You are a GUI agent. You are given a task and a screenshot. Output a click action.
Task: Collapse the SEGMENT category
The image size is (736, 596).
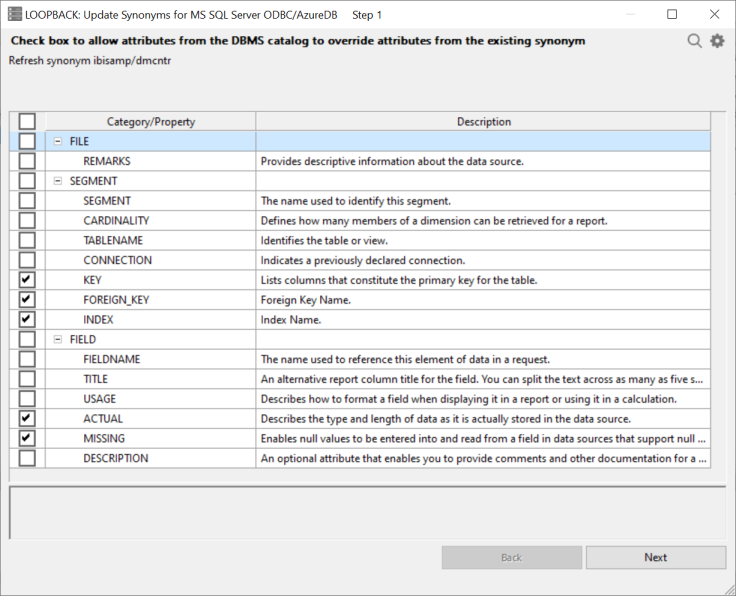click(x=58, y=181)
